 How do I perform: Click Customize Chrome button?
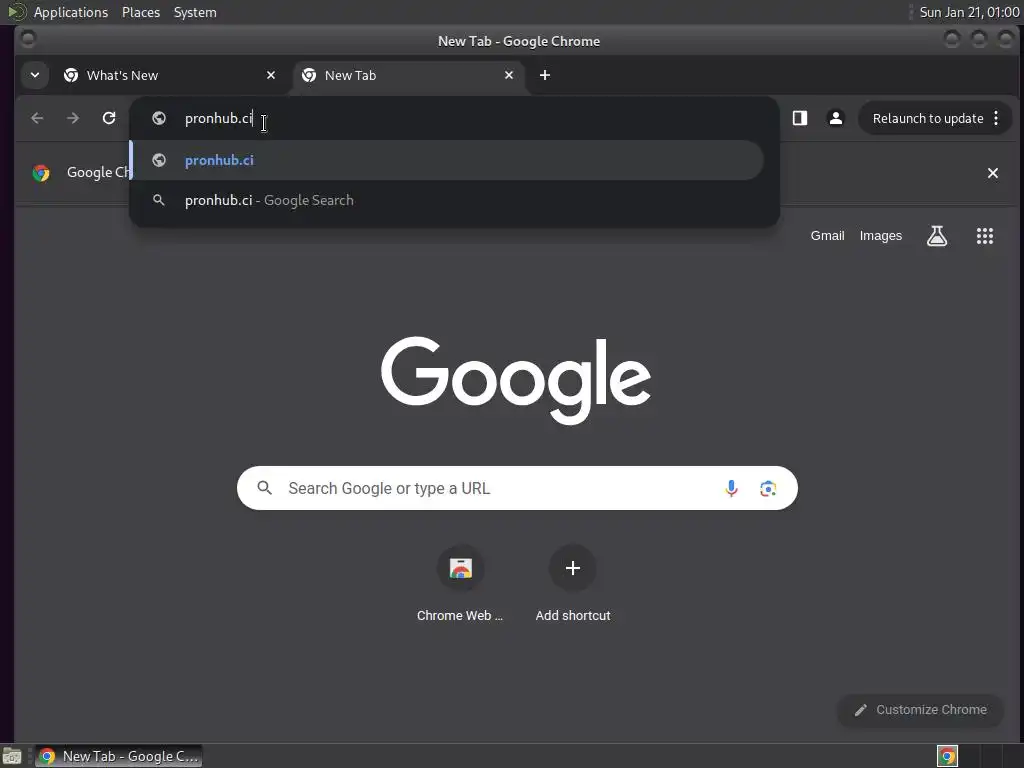coord(920,710)
